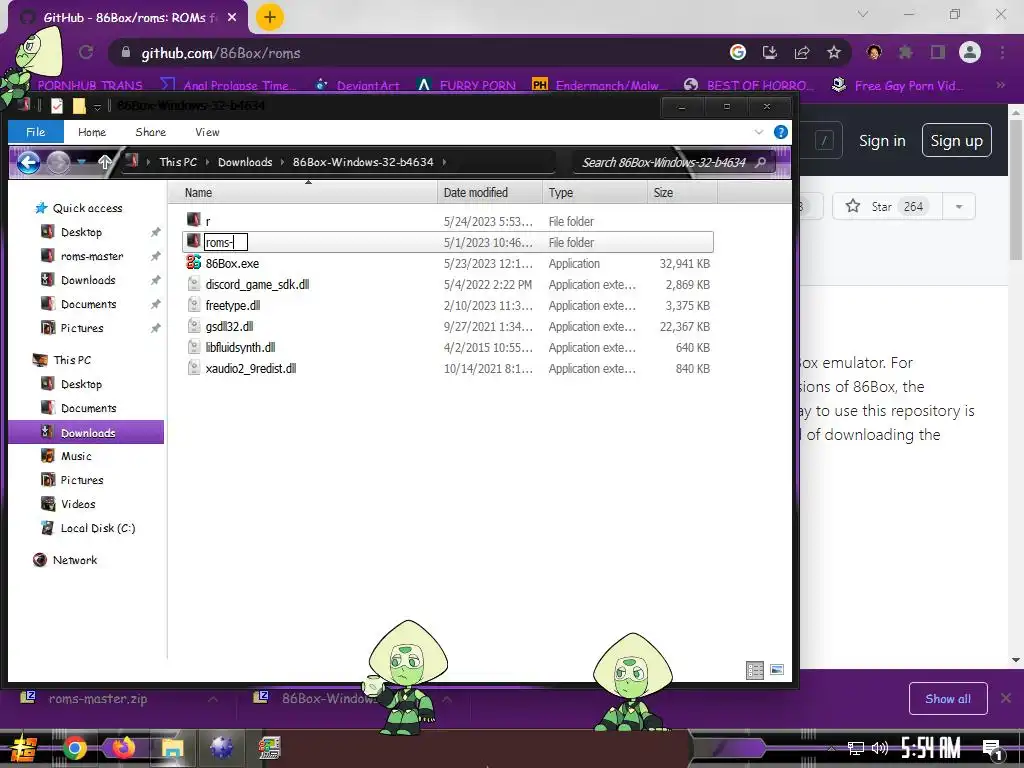Sort by Name column header
This screenshot has height=768, width=1024.
[x=302, y=193]
